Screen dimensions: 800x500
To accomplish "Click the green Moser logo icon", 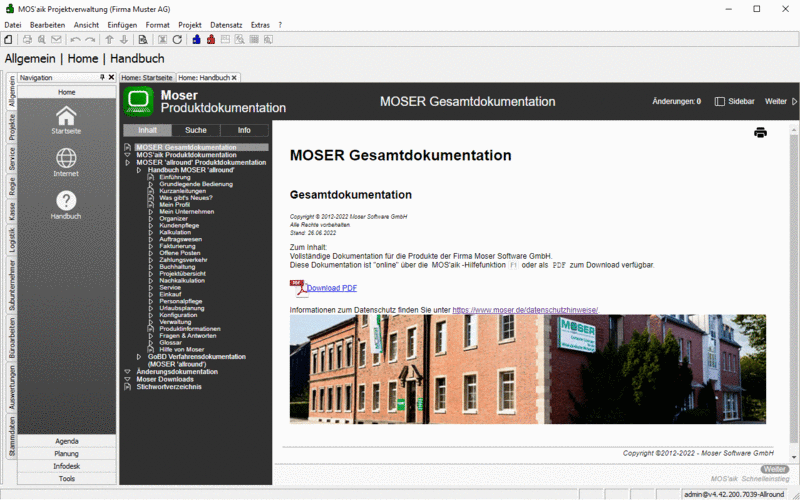I will point(138,101).
